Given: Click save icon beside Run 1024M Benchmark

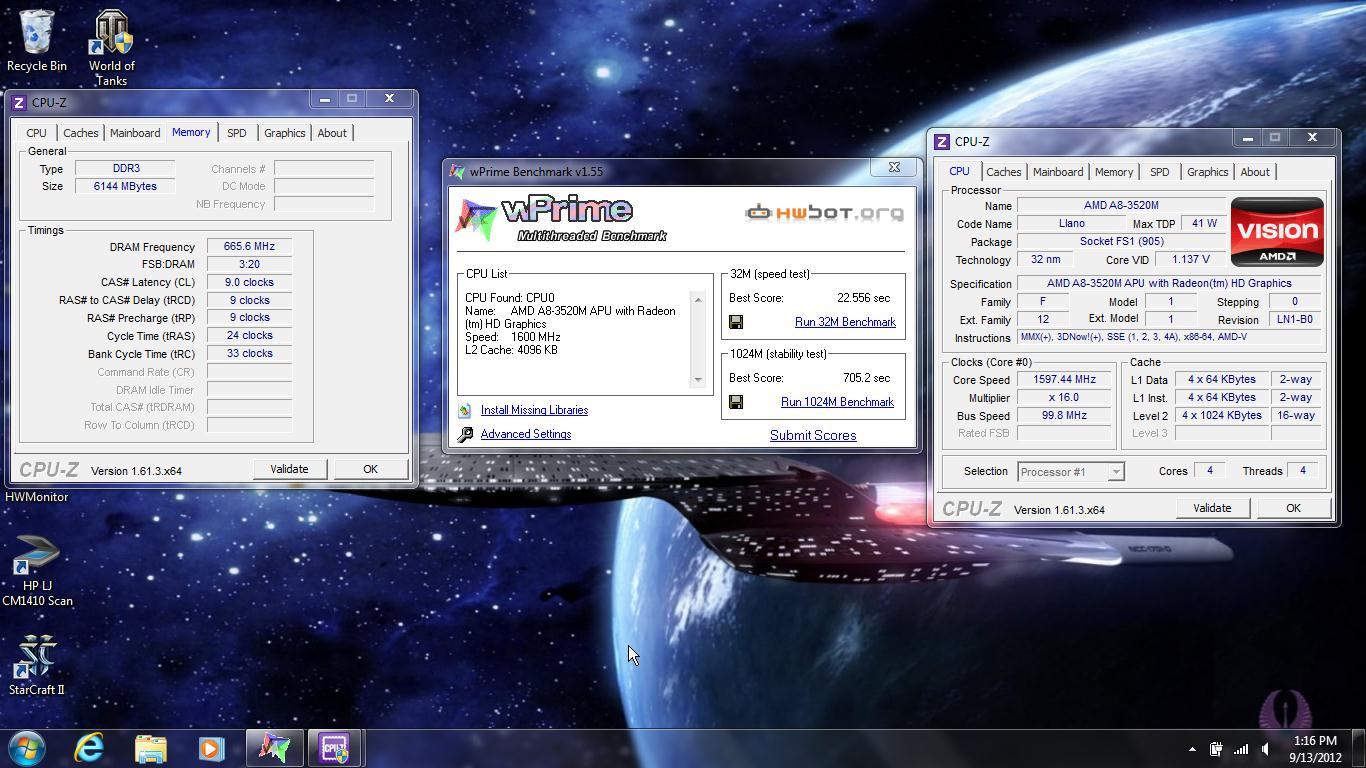Looking at the screenshot, I should point(736,402).
